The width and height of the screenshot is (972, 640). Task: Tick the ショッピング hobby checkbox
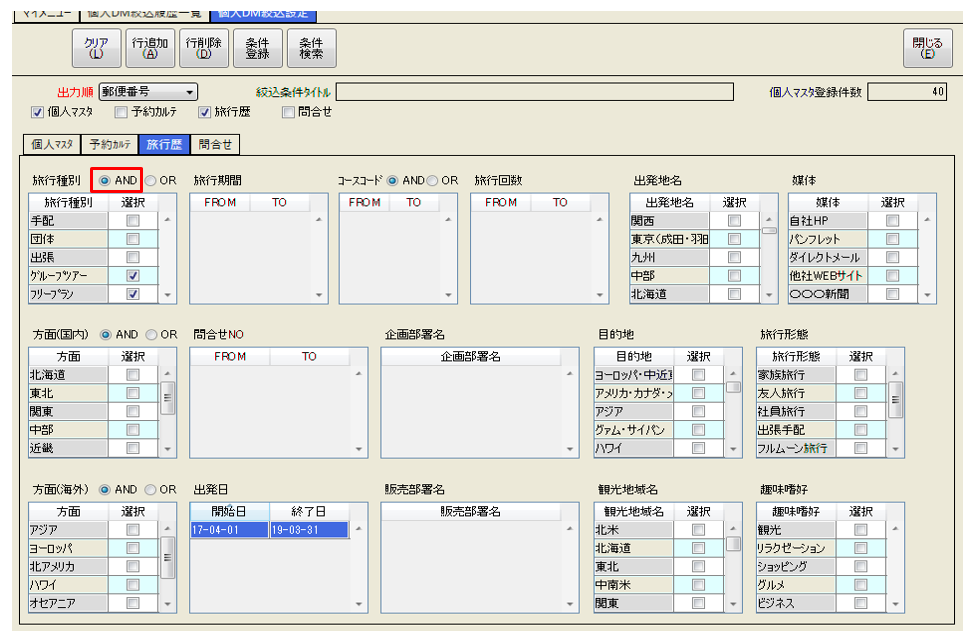tap(860, 566)
